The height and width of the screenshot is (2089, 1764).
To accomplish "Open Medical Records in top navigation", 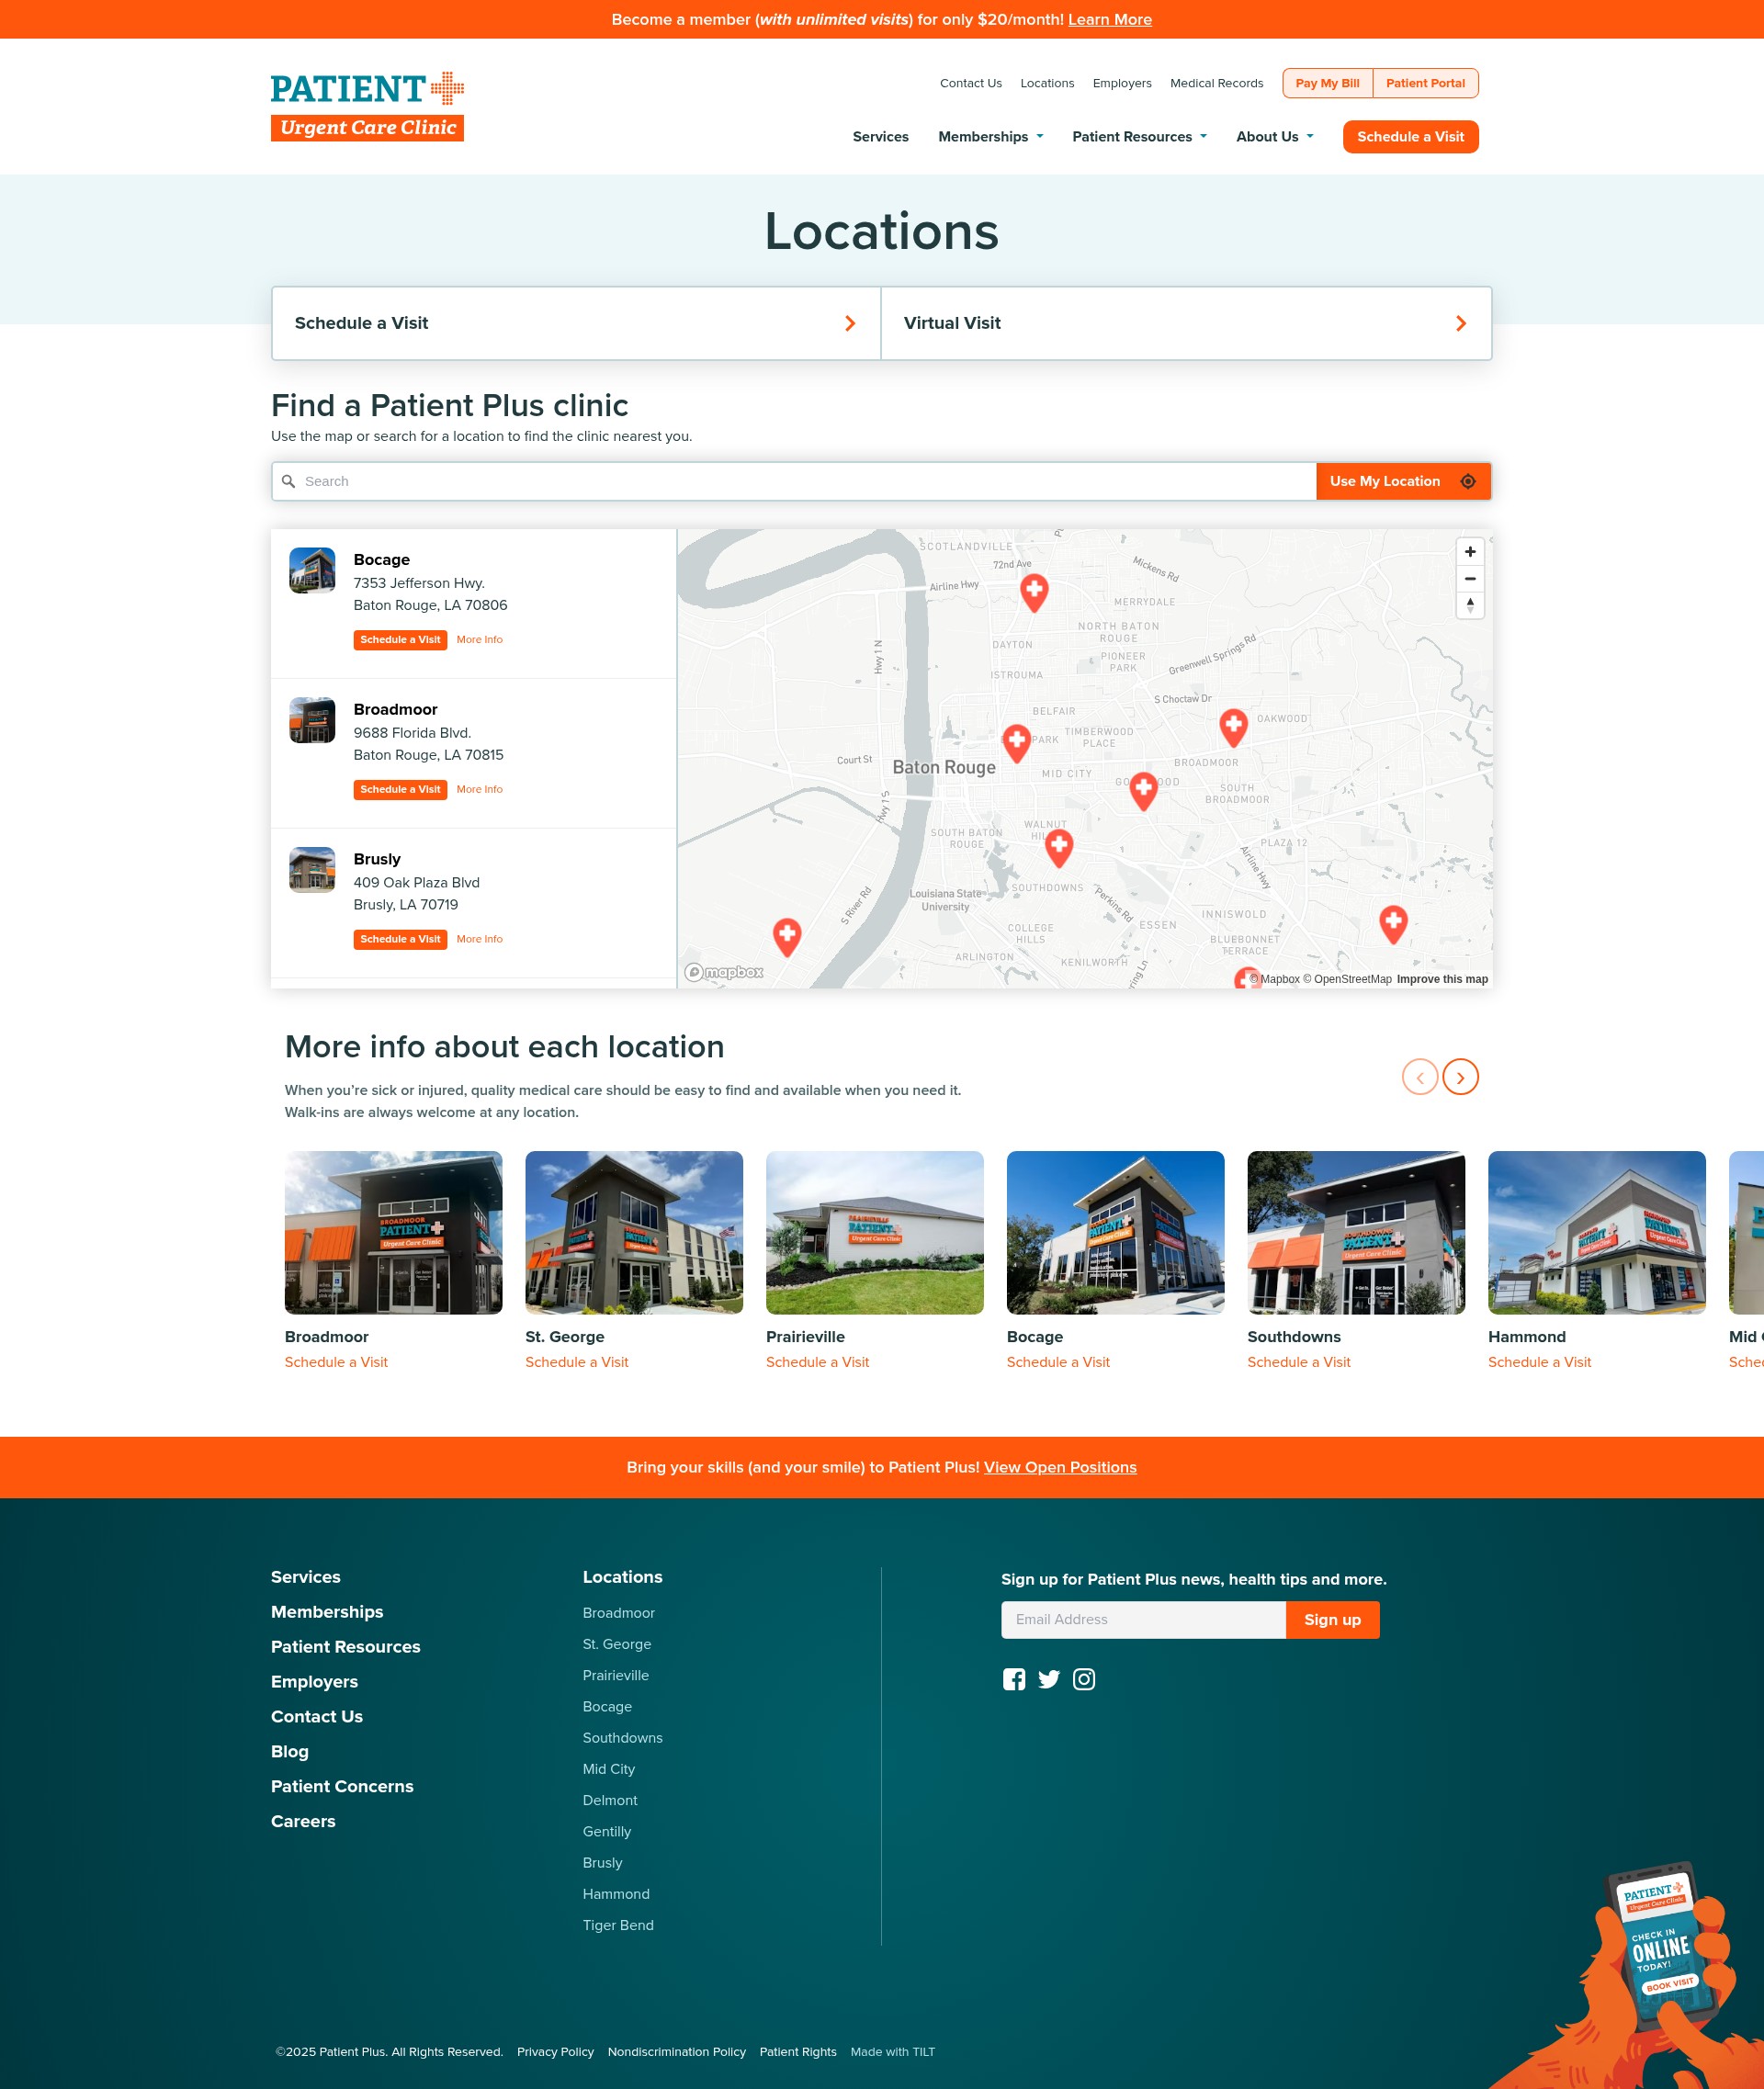I will click(x=1216, y=83).
